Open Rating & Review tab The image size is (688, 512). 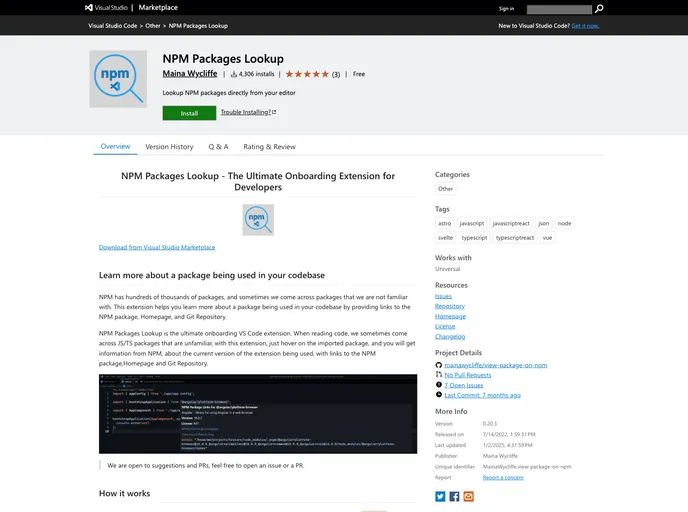(269, 147)
